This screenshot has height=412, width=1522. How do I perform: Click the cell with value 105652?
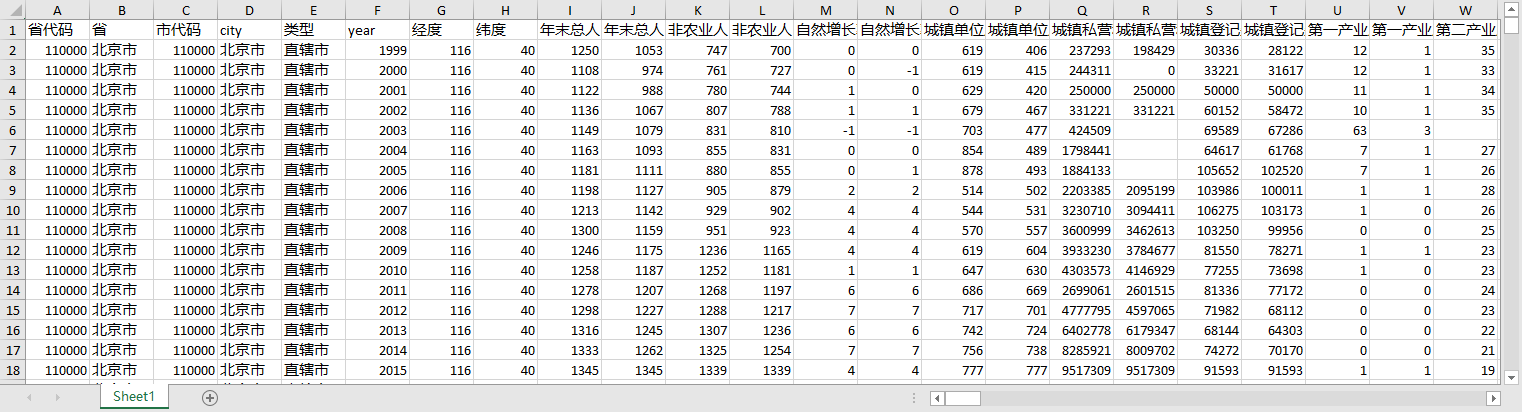(x=1209, y=170)
